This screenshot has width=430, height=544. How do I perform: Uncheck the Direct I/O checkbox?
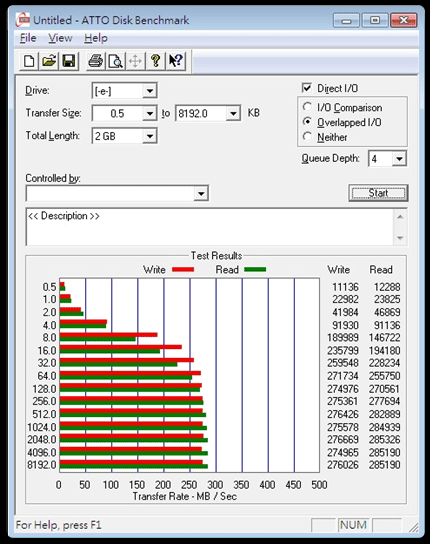(x=307, y=88)
